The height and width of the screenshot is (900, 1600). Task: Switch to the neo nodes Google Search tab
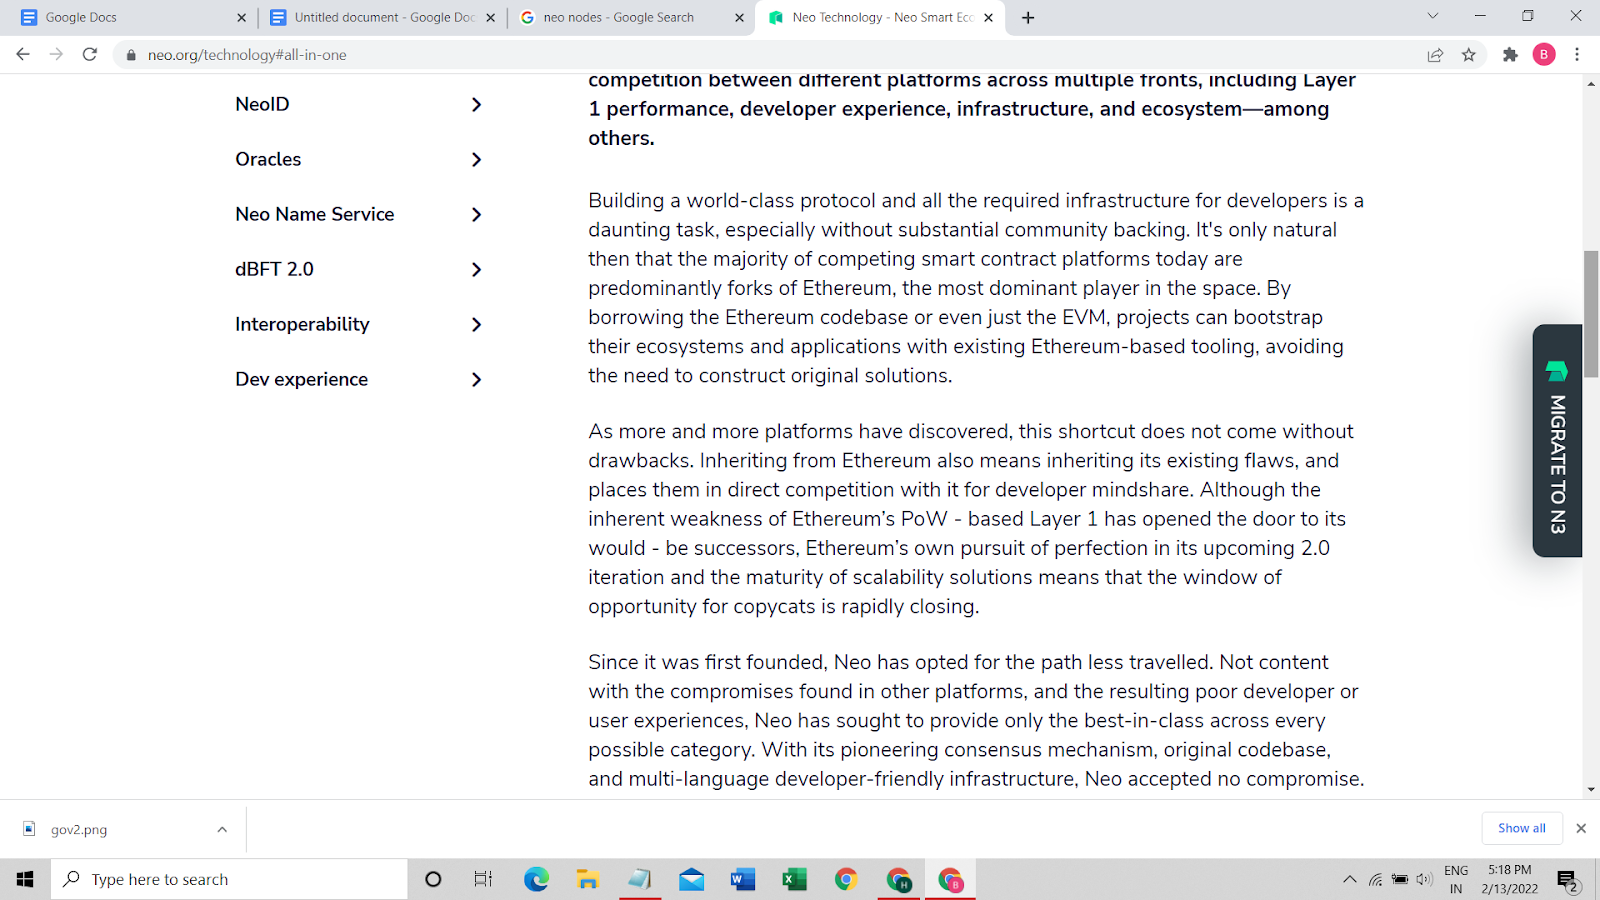point(631,17)
